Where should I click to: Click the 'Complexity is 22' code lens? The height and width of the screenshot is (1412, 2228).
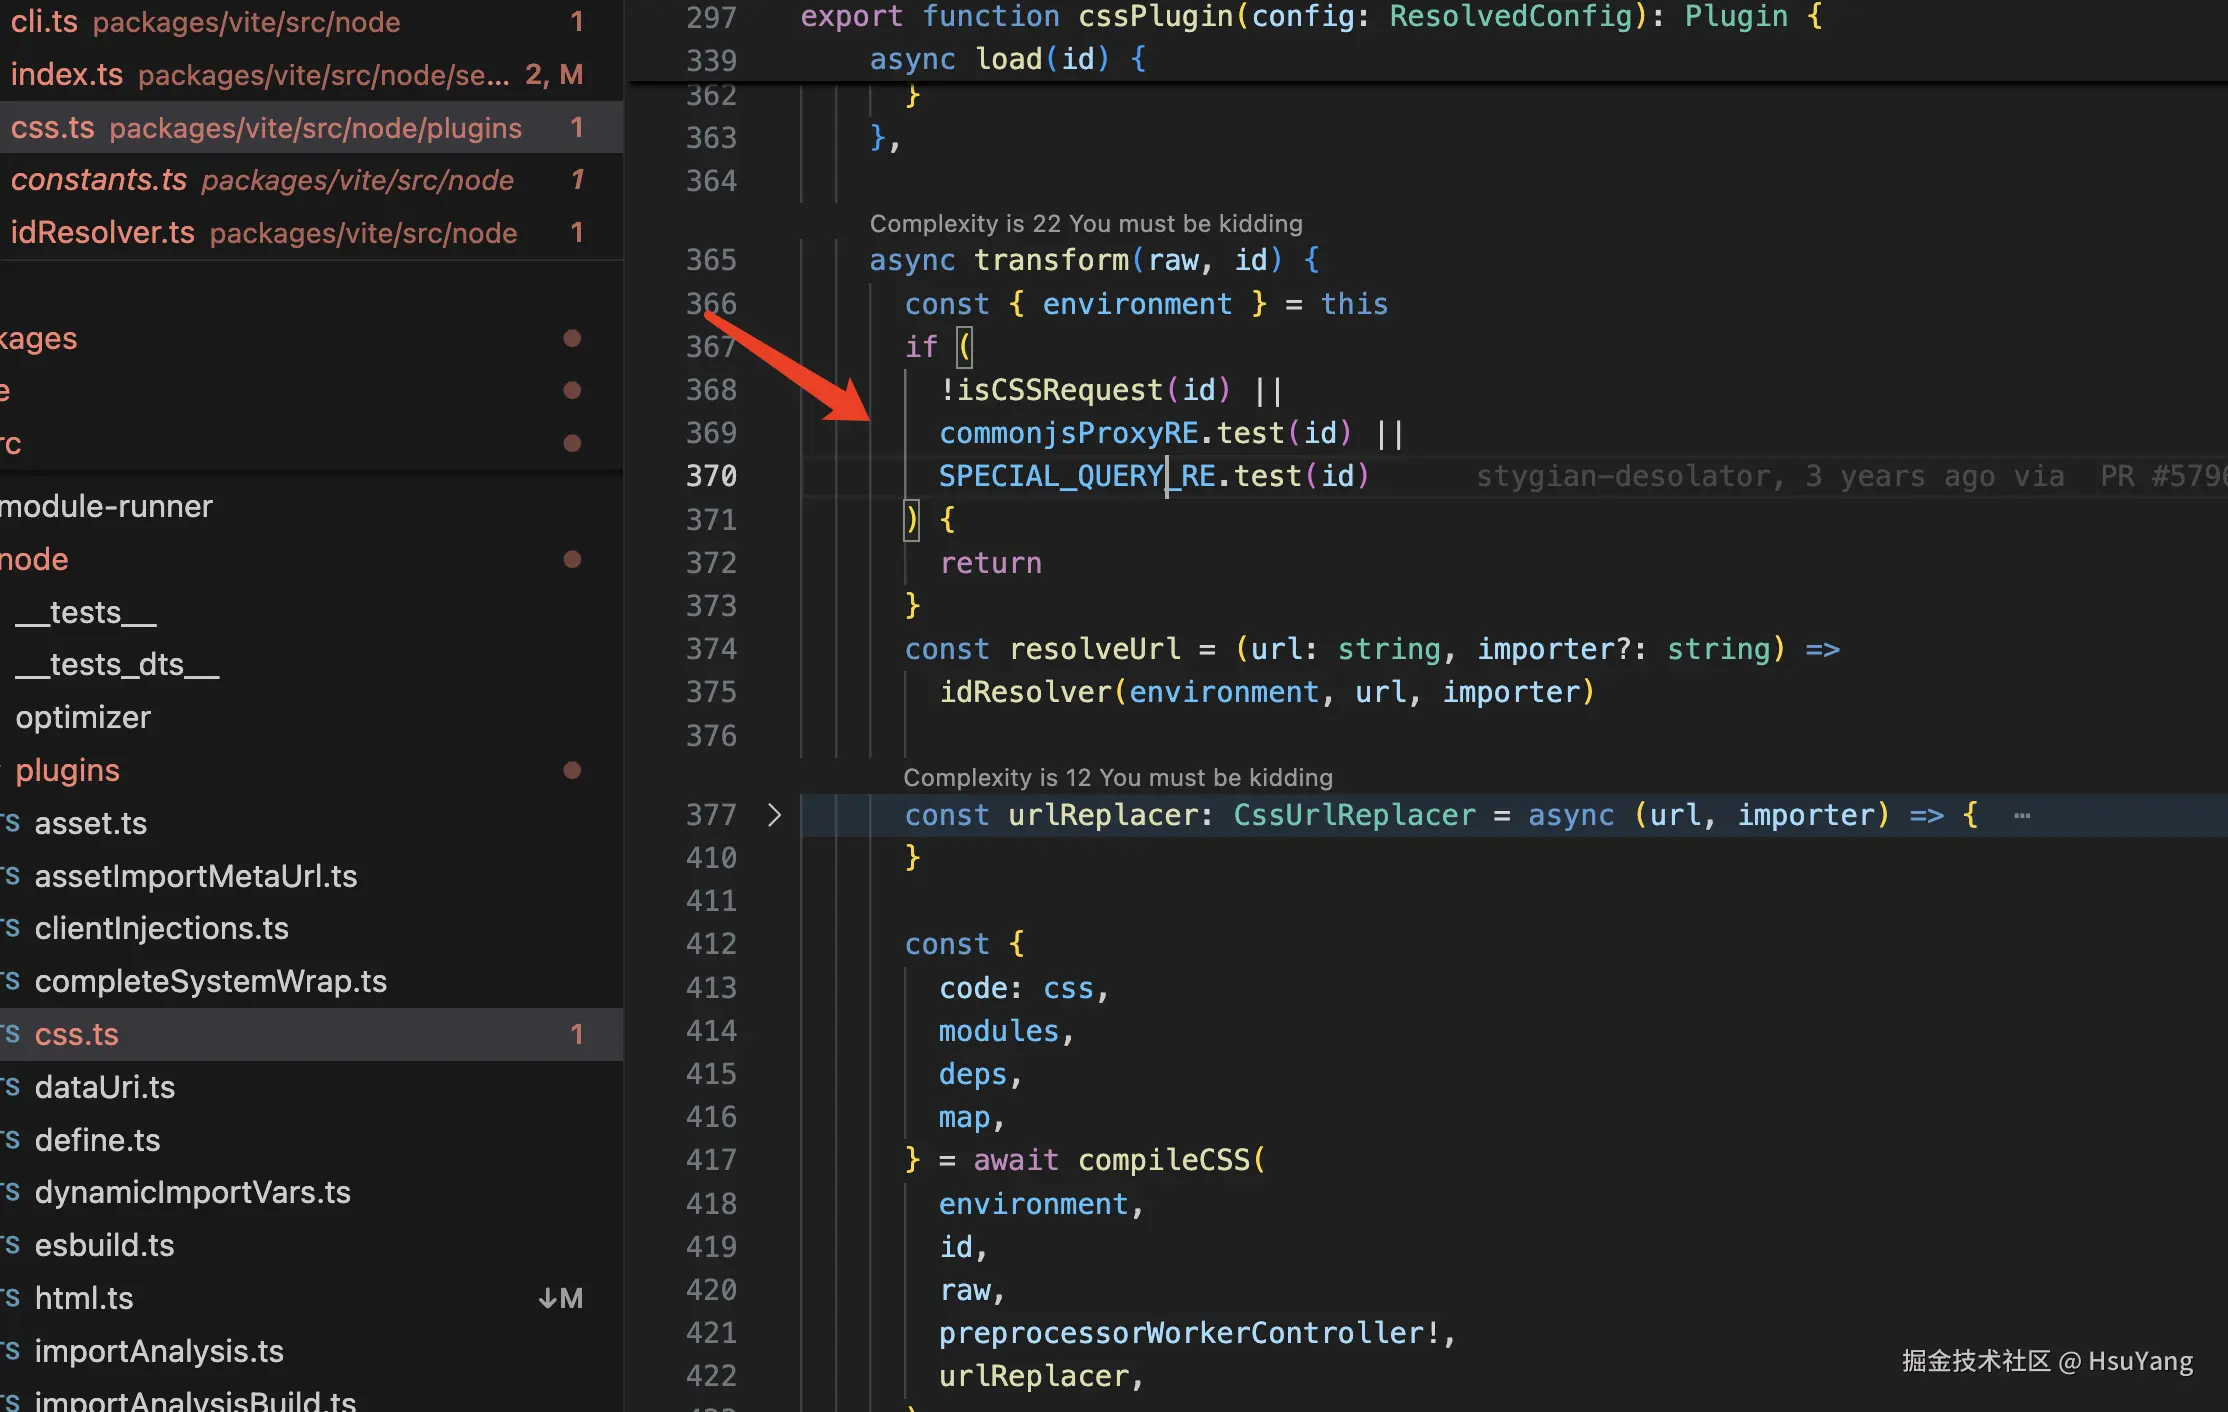[1085, 223]
